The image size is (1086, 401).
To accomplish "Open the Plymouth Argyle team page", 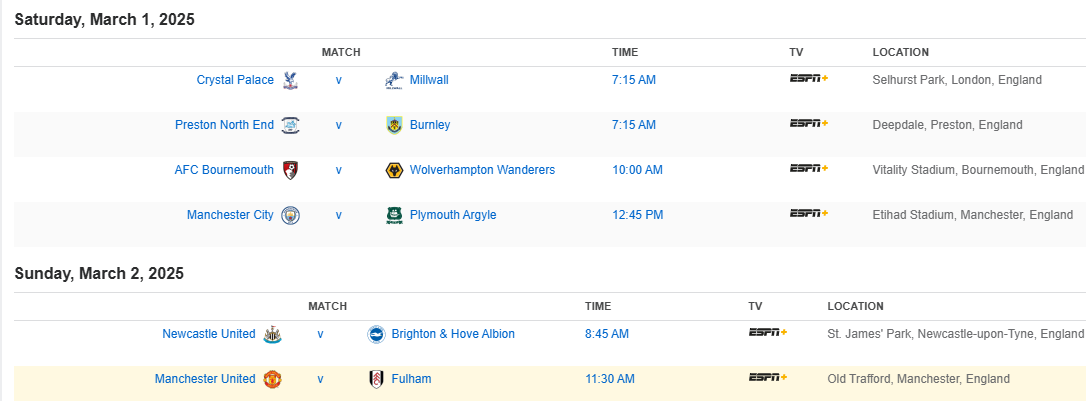I will pyautogui.click(x=453, y=215).
